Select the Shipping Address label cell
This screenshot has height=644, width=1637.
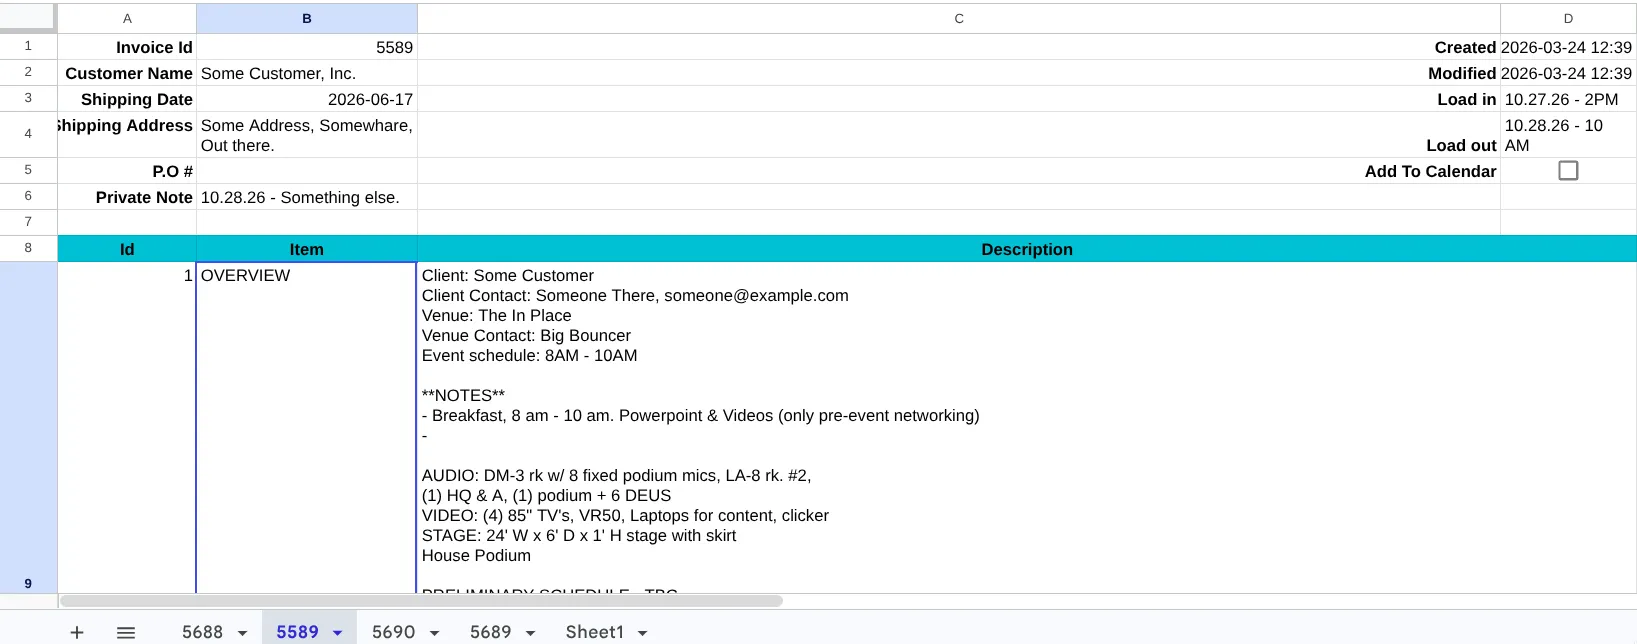[127, 135]
